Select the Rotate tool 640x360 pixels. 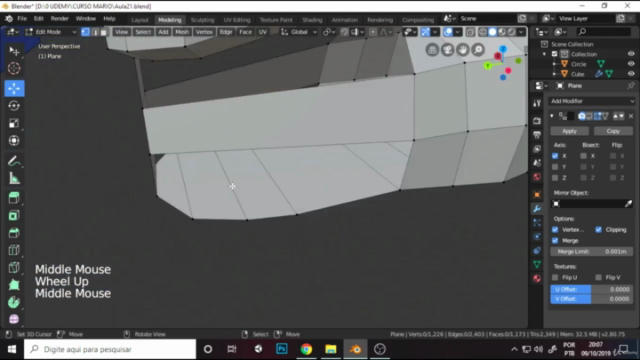click(x=14, y=106)
